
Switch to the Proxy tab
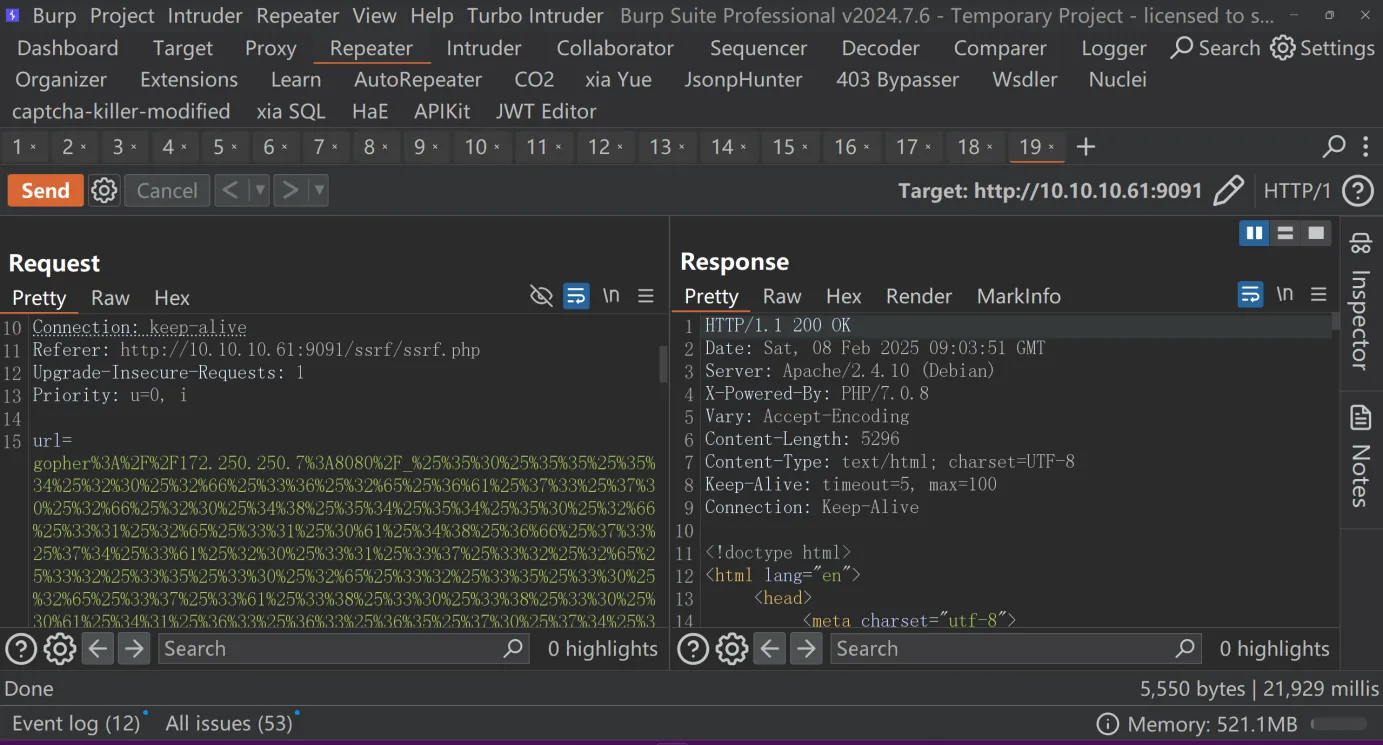[x=270, y=48]
